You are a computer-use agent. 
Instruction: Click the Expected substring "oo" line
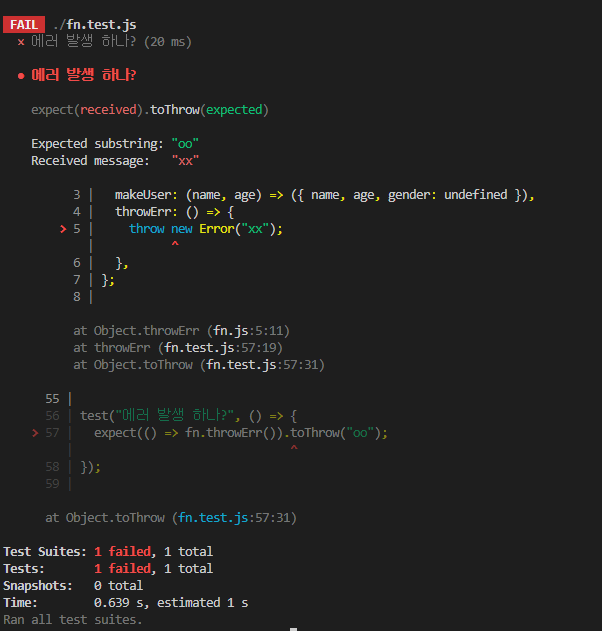pyautogui.click(x=115, y=144)
